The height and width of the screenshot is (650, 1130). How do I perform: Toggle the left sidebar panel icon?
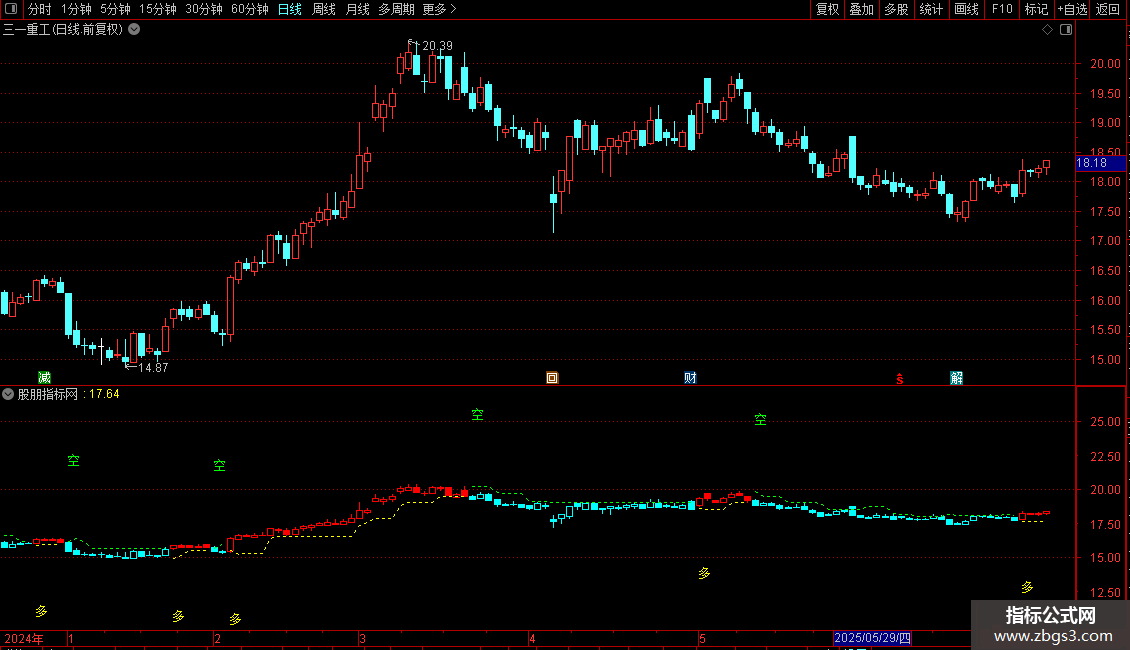11,9
